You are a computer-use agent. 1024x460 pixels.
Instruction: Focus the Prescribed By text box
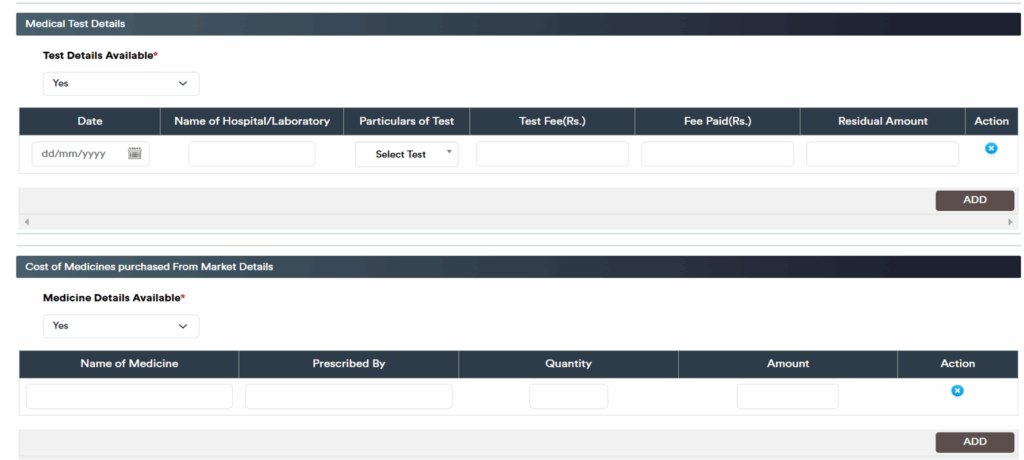click(348, 397)
